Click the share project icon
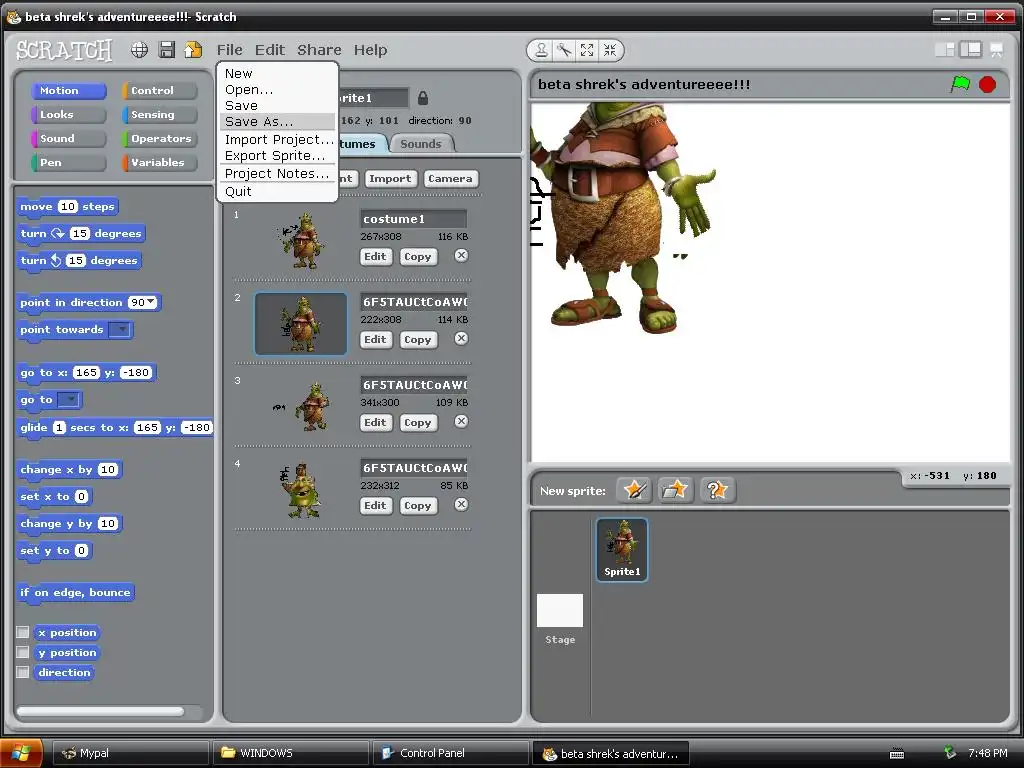This screenshot has height=768, width=1024. [x=193, y=50]
